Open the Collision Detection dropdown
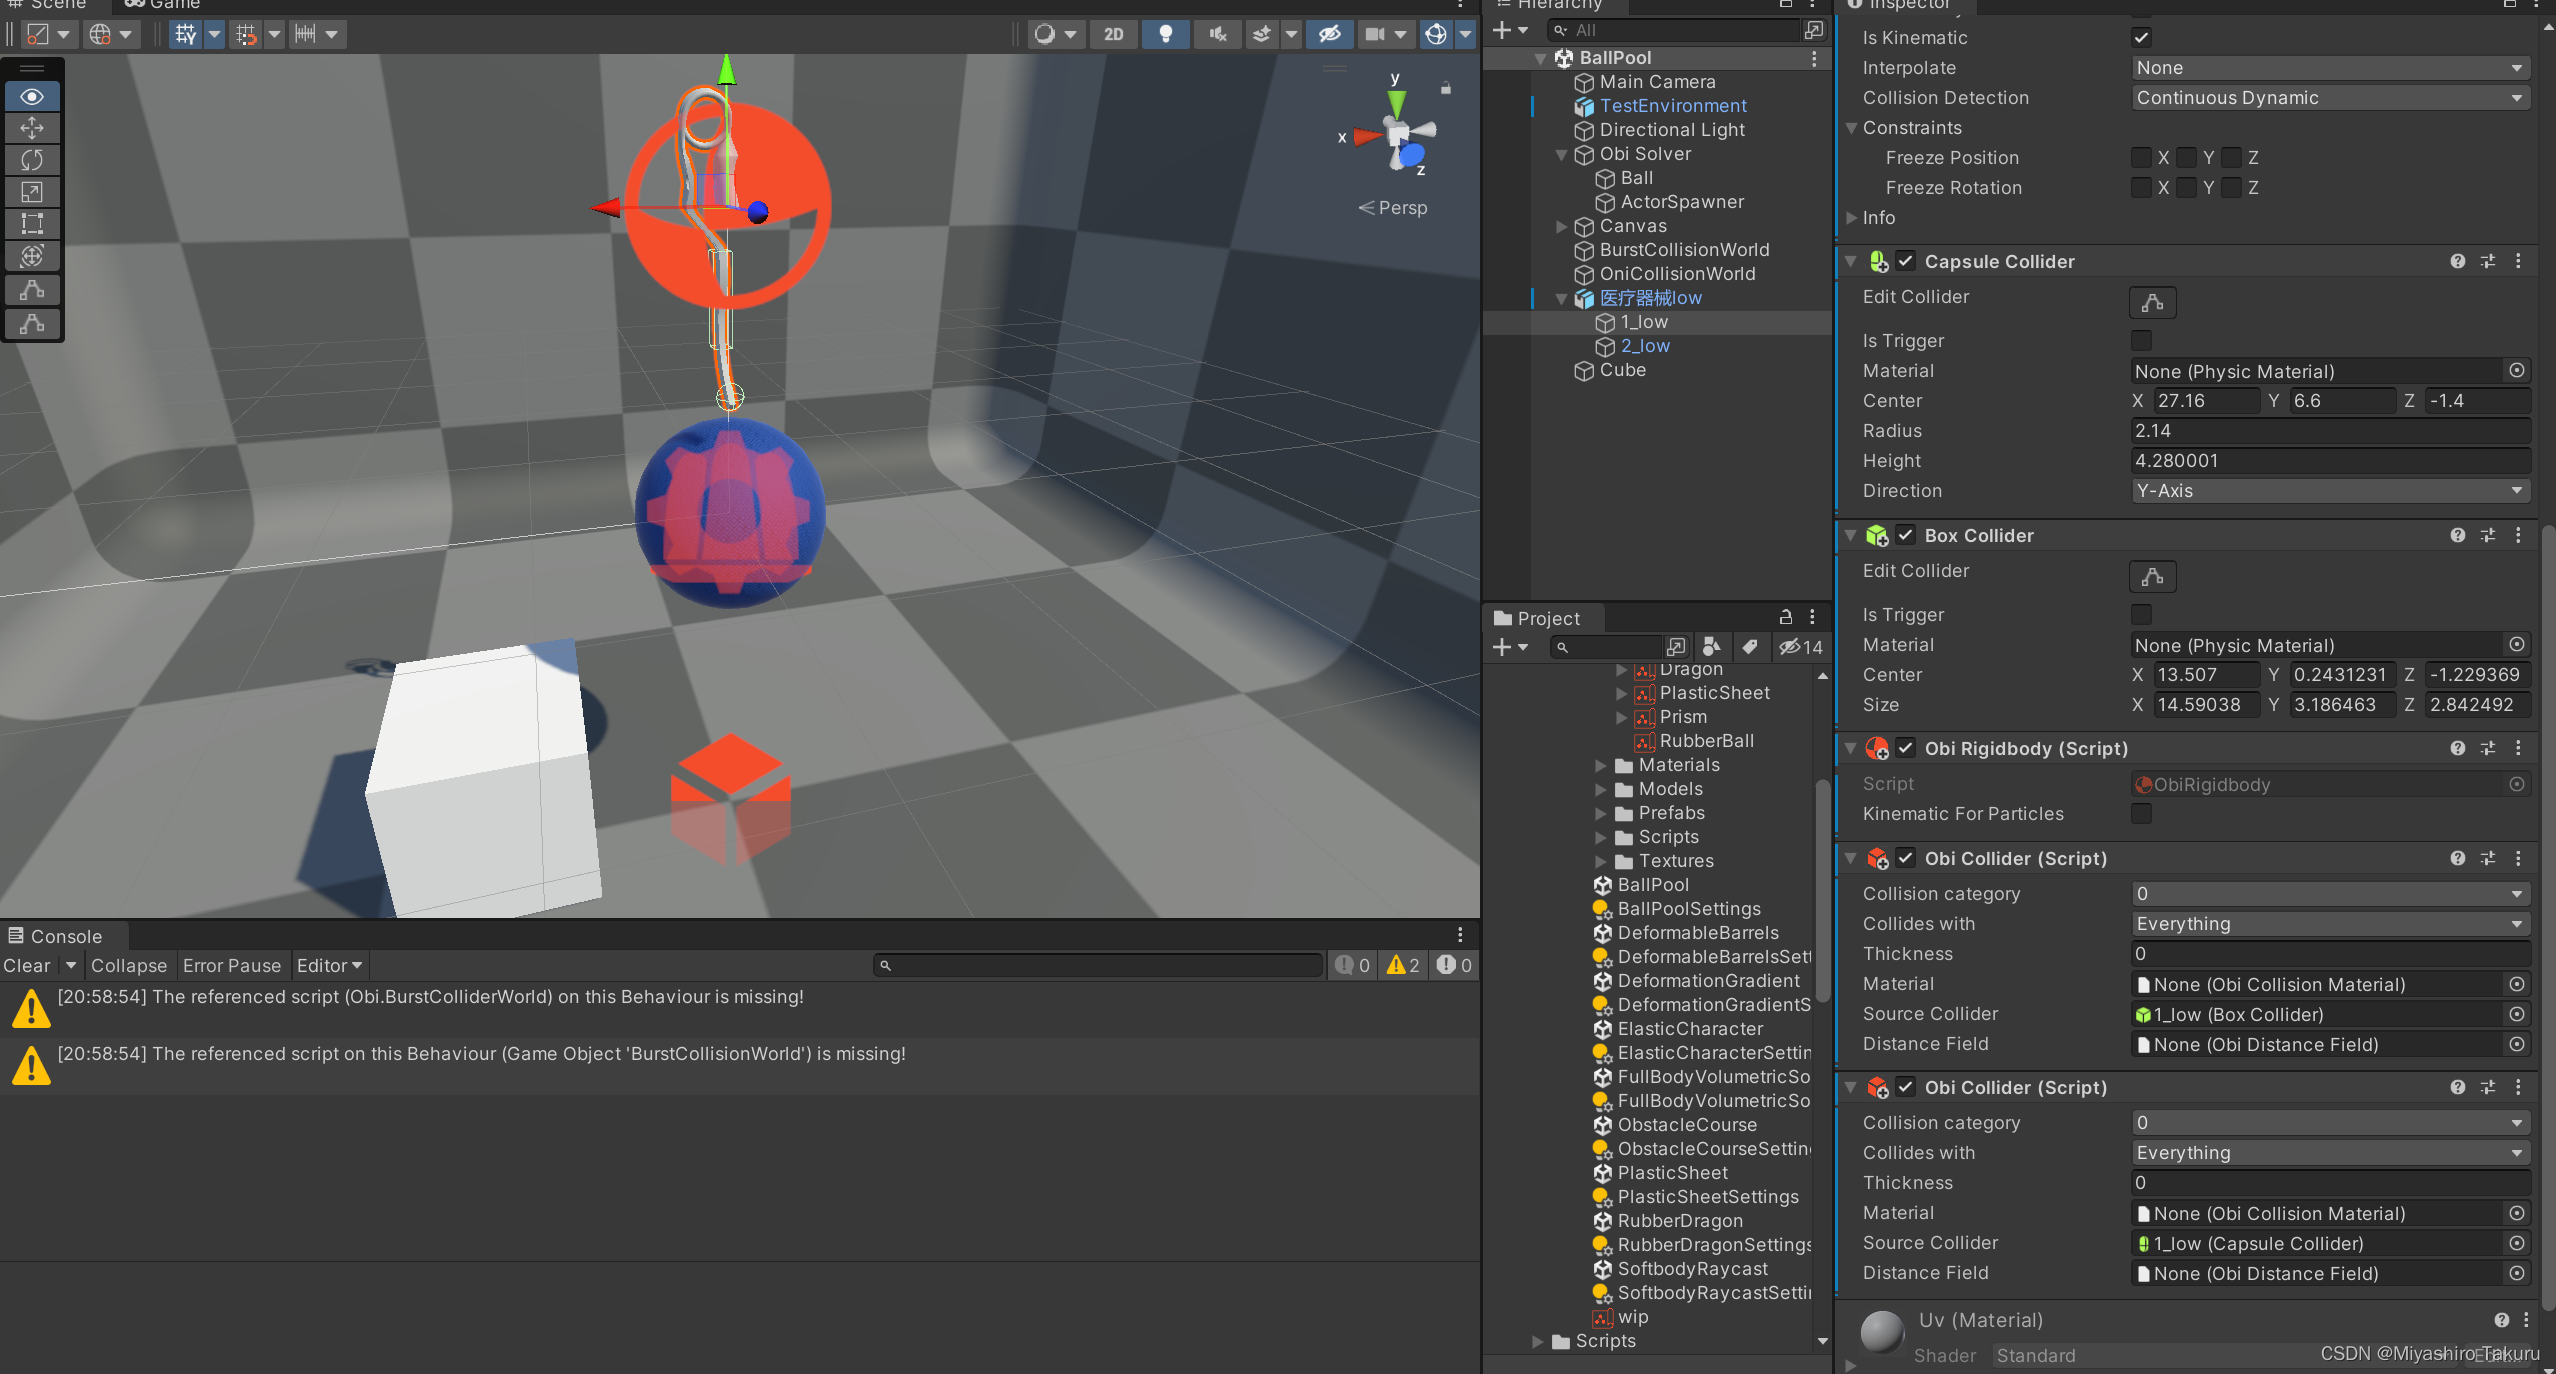The width and height of the screenshot is (2556, 1374). tap(2329, 98)
